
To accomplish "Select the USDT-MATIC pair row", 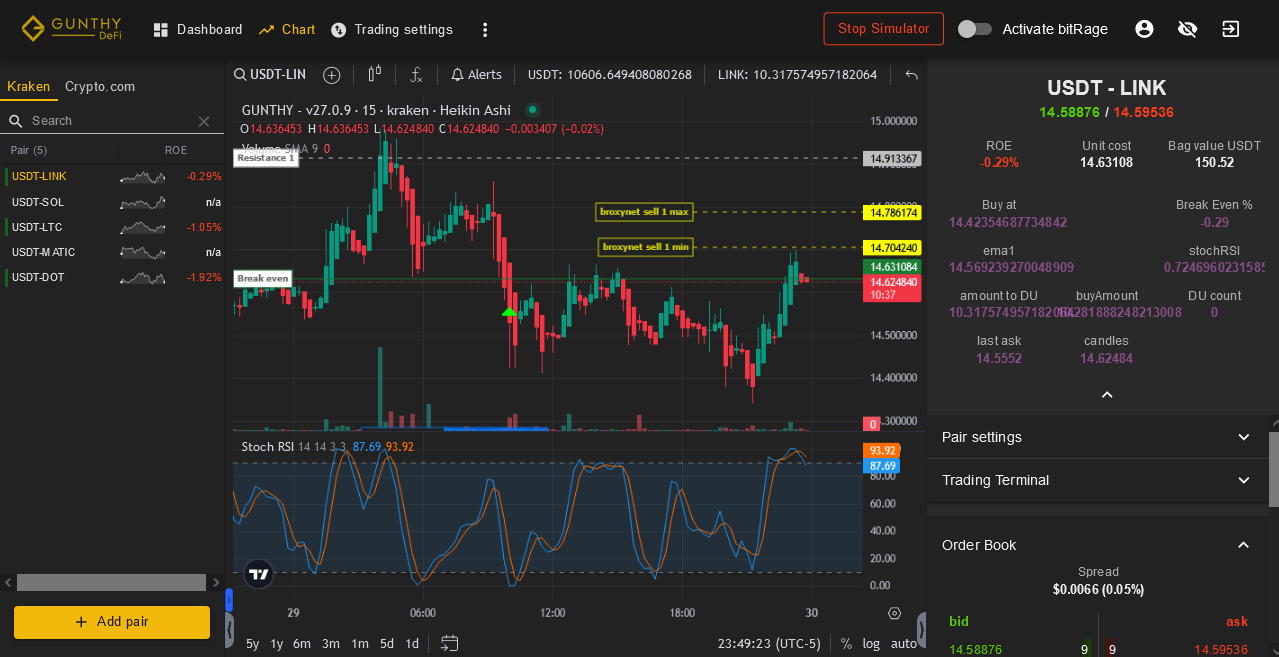I will pos(112,252).
